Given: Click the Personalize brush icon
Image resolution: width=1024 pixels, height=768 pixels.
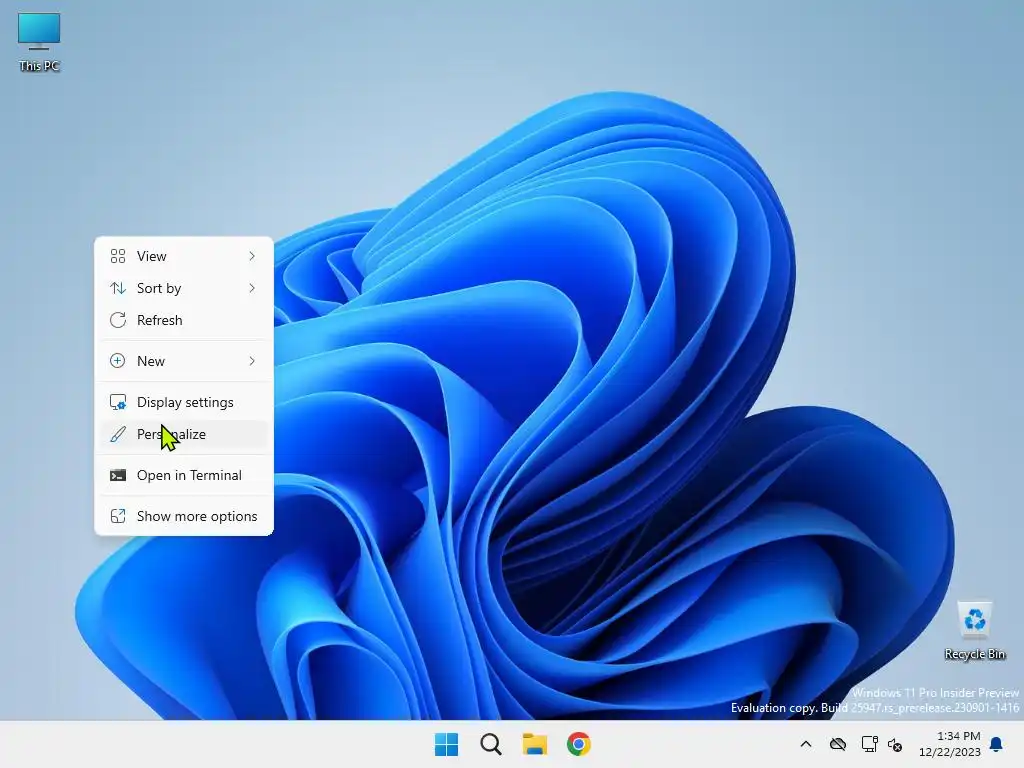Looking at the screenshot, I should (118, 434).
